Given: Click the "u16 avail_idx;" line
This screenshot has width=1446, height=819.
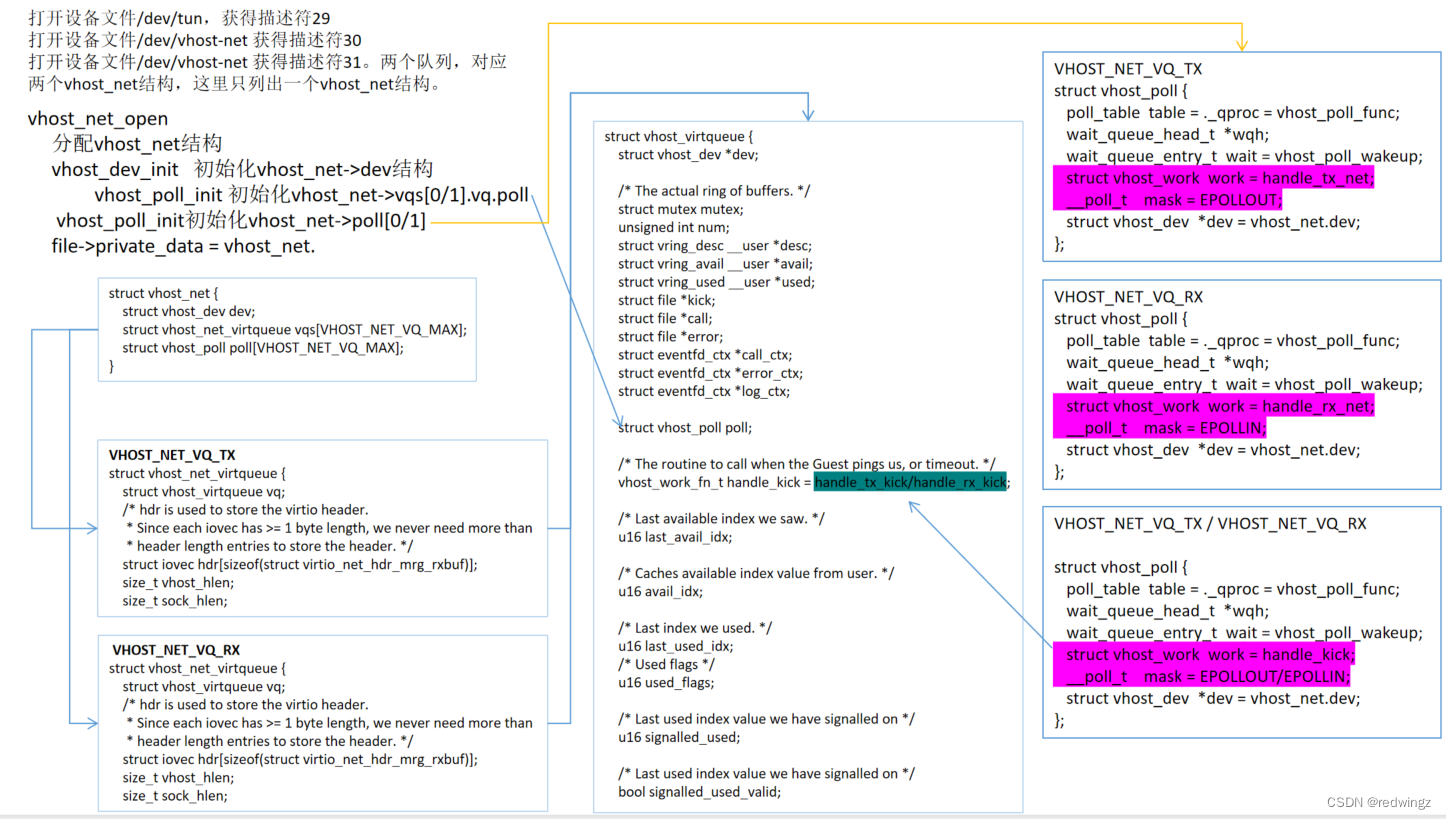Looking at the screenshot, I should click(660, 591).
